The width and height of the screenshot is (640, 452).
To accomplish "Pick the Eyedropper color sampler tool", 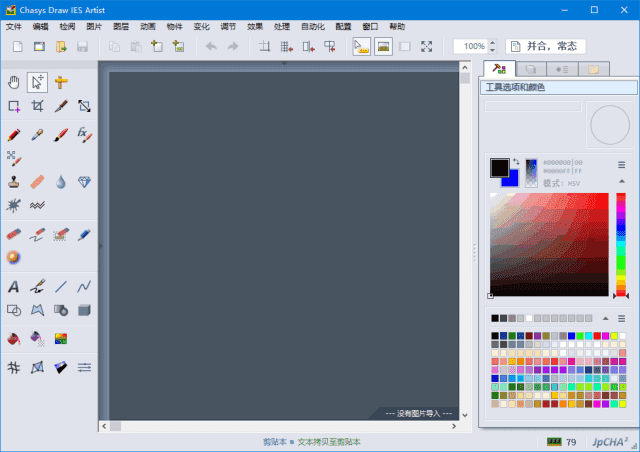I will pos(38,133).
